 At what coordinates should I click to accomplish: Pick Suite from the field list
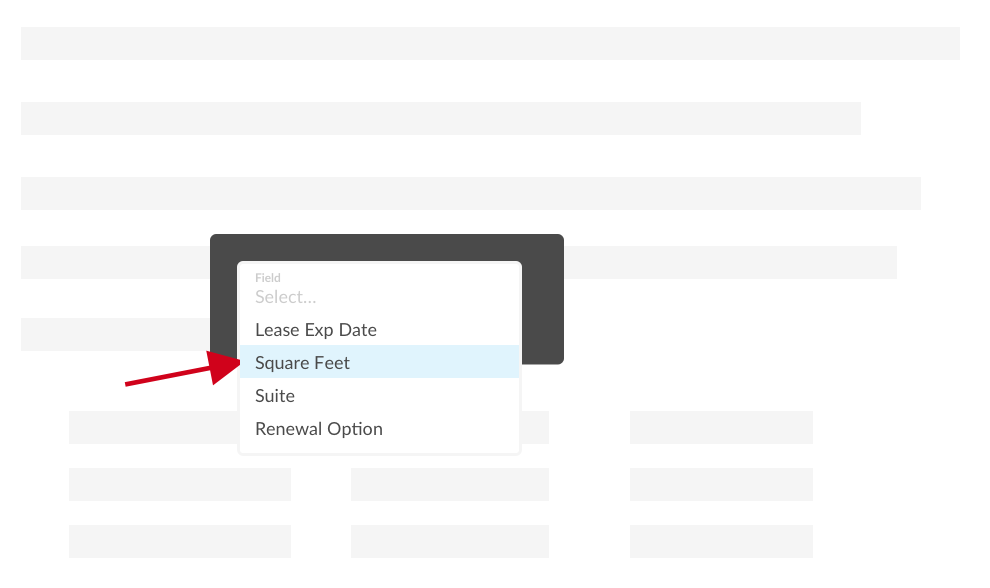275,396
